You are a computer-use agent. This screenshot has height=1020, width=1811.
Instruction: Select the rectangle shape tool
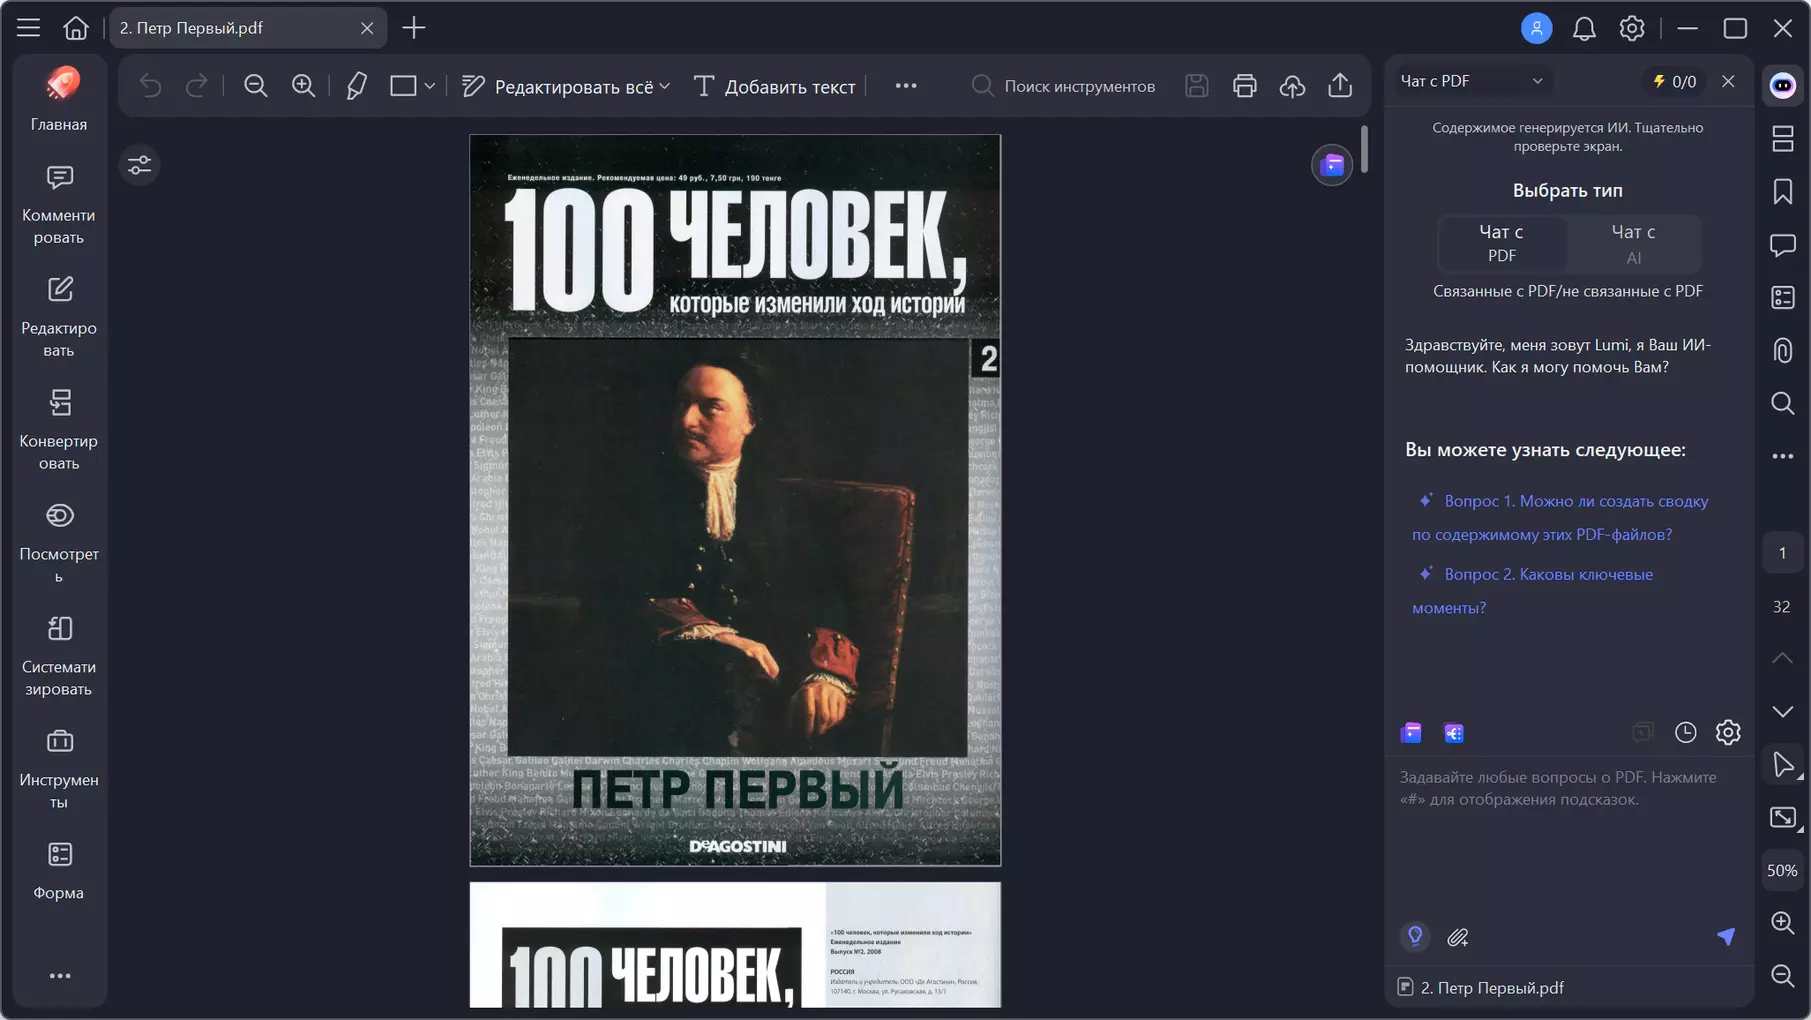[x=403, y=86]
